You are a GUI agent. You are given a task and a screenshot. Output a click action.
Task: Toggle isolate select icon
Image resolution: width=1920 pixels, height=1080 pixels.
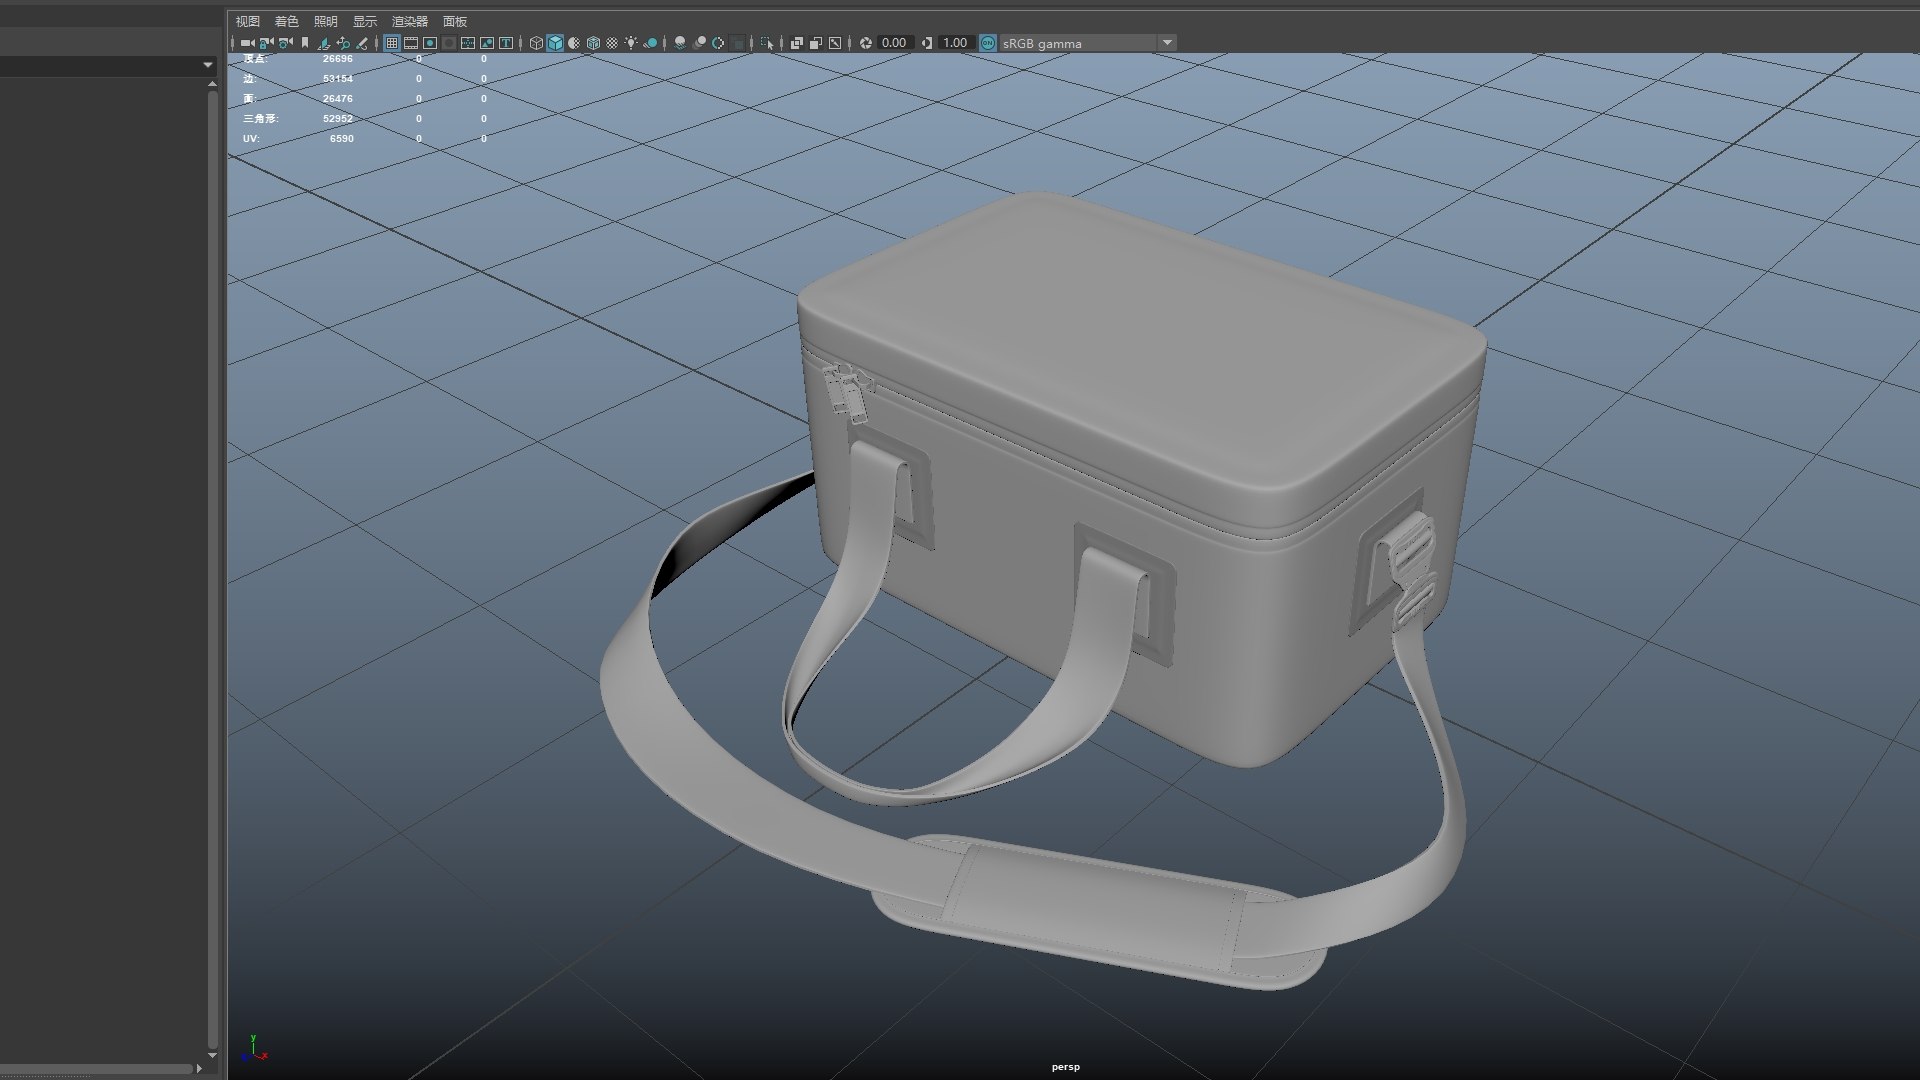pos(766,43)
